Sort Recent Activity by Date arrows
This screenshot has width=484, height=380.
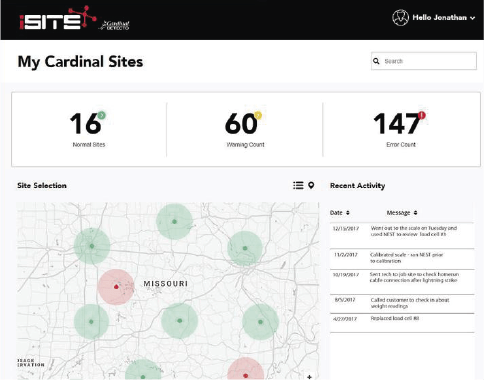(x=348, y=213)
